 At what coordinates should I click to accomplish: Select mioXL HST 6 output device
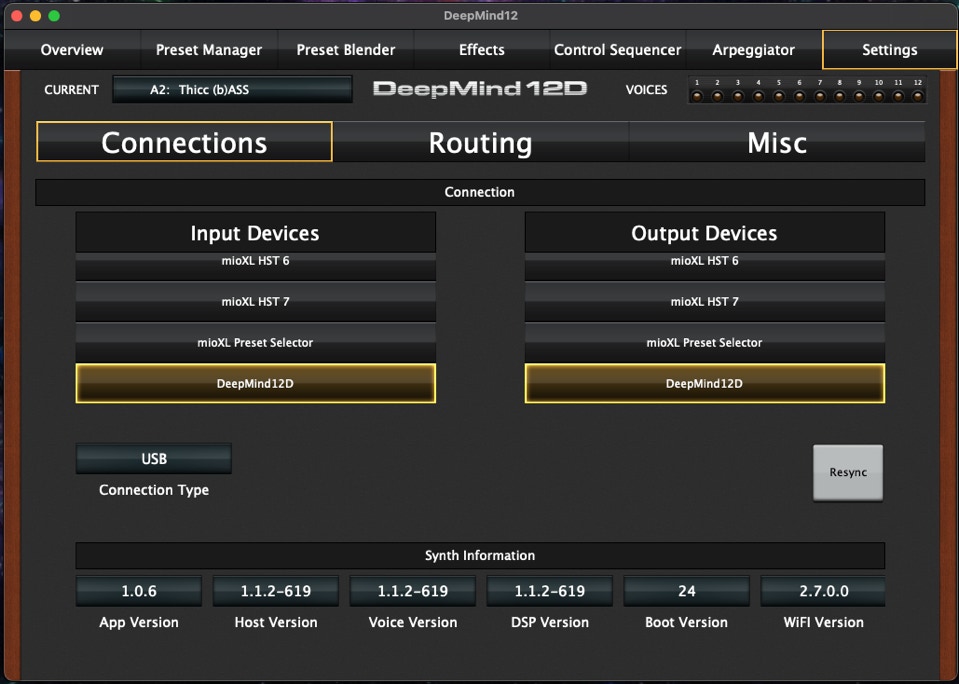click(x=705, y=267)
